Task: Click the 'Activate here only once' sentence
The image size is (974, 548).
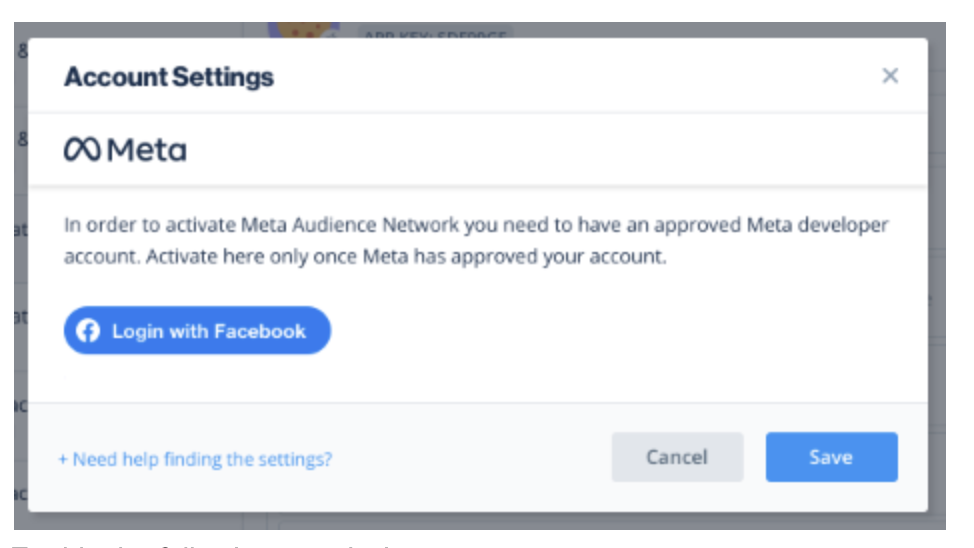Action: (406, 256)
